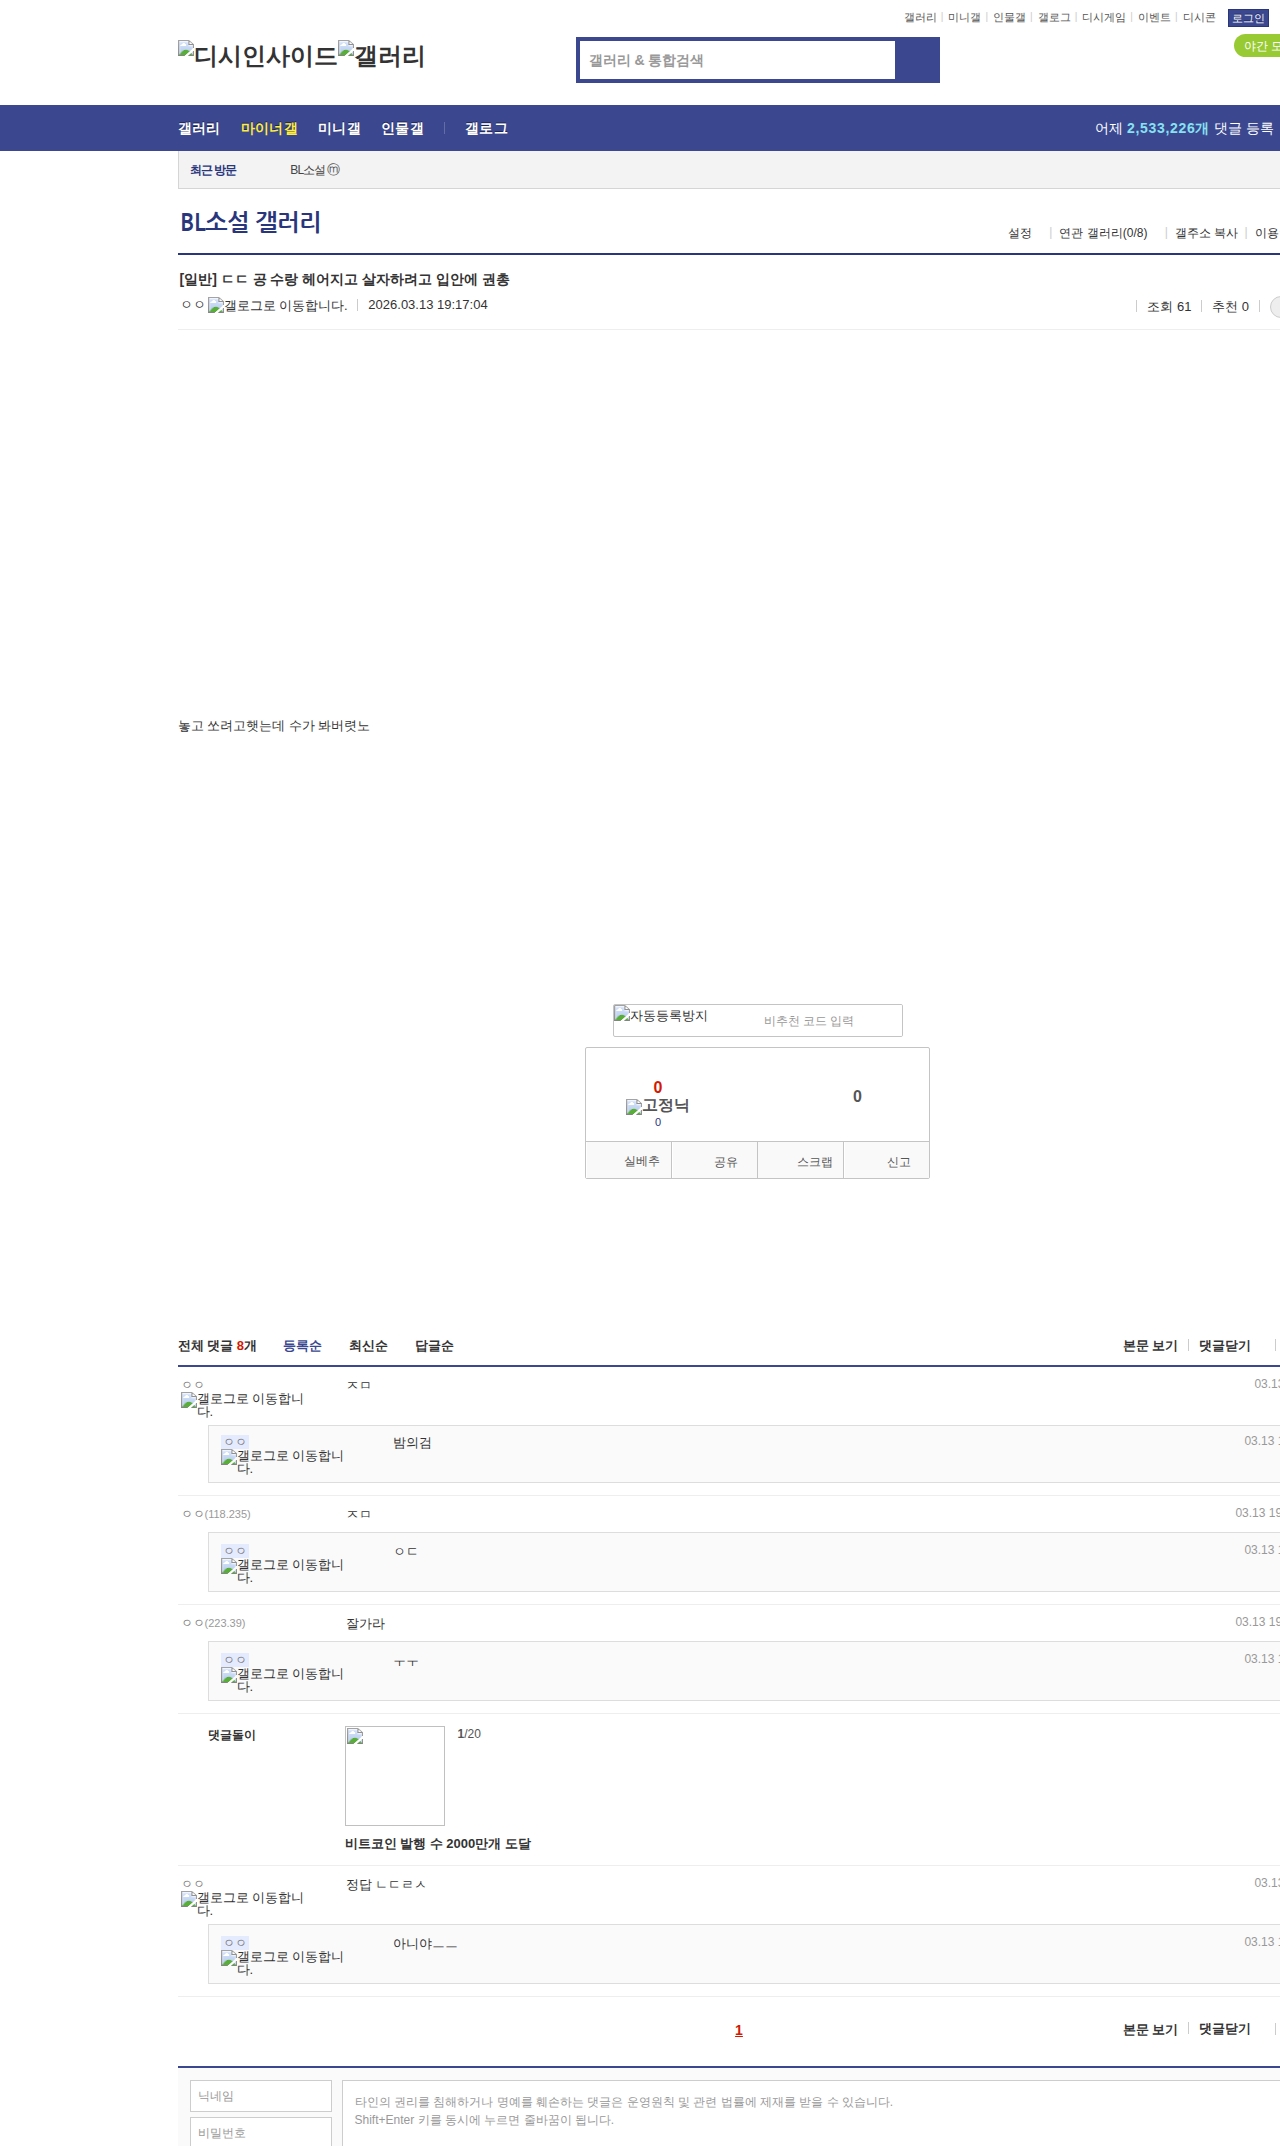
Task: Sort comments by 등록순
Action: (302, 1346)
